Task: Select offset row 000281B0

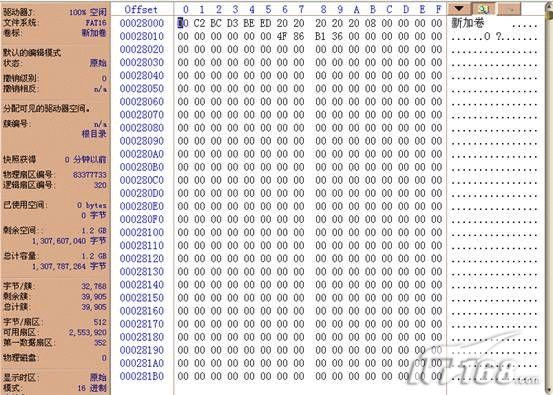Action: [x=142, y=376]
